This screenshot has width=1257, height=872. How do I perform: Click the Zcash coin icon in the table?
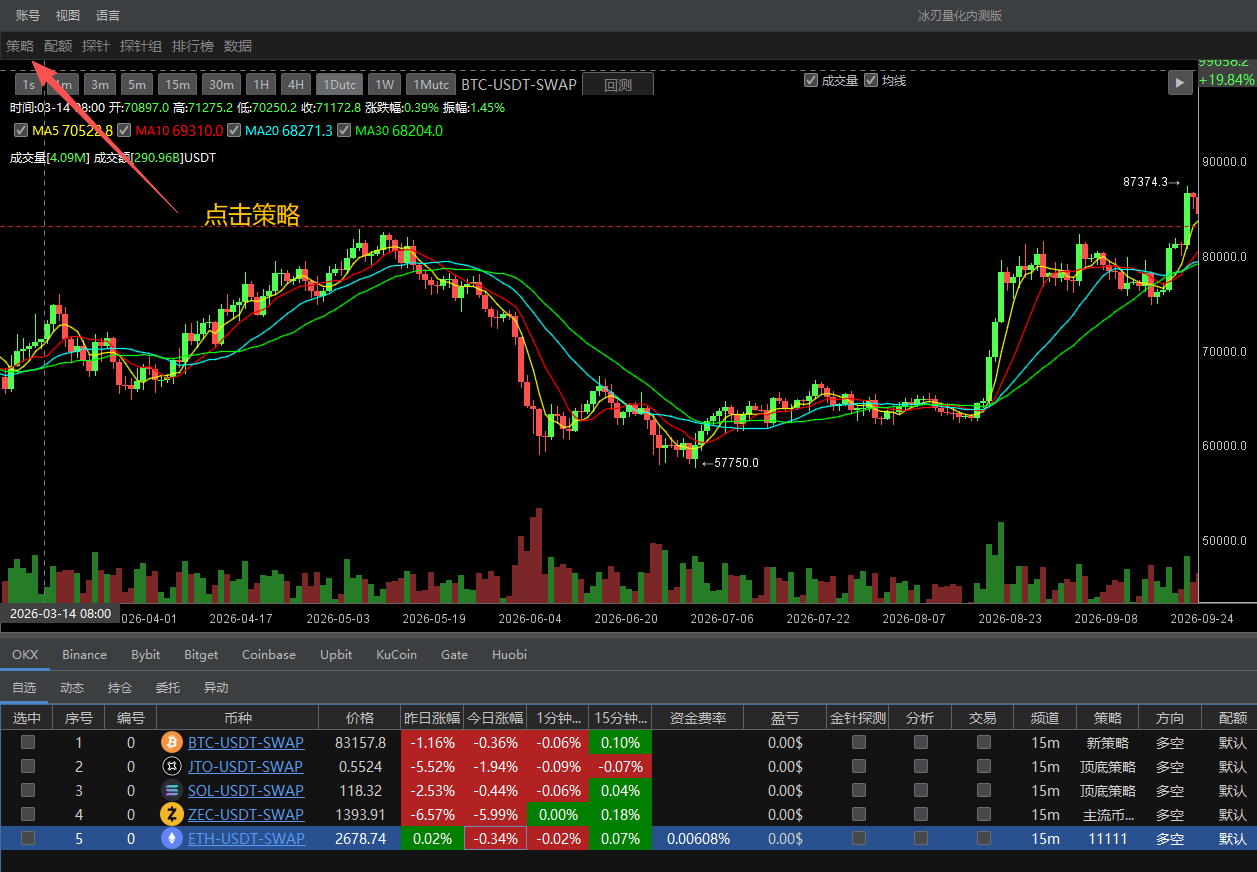click(172, 815)
